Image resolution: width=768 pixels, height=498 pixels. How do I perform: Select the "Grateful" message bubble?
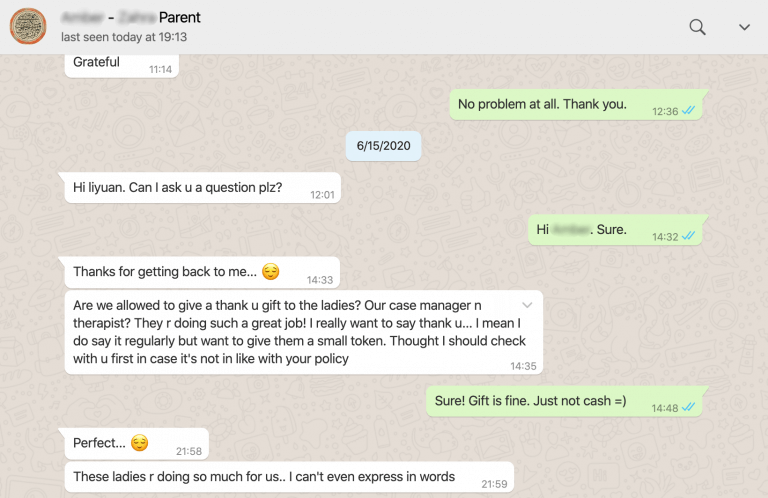click(97, 62)
